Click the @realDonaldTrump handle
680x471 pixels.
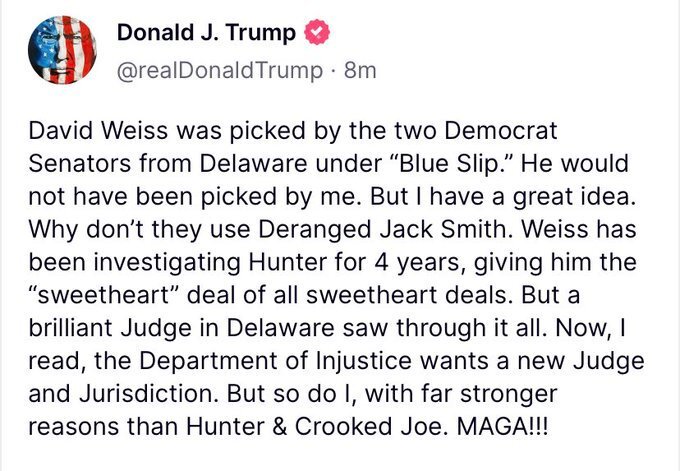(x=220, y=71)
